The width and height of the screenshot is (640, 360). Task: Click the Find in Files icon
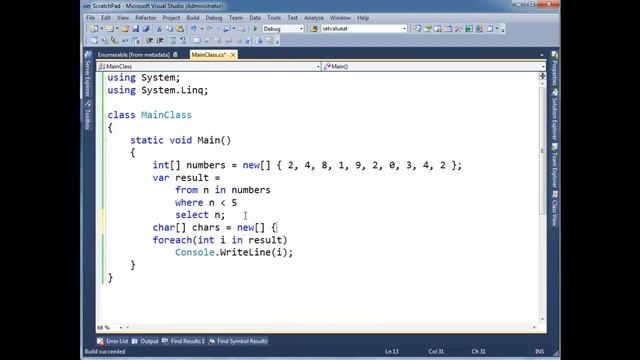click(x=313, y=29)
